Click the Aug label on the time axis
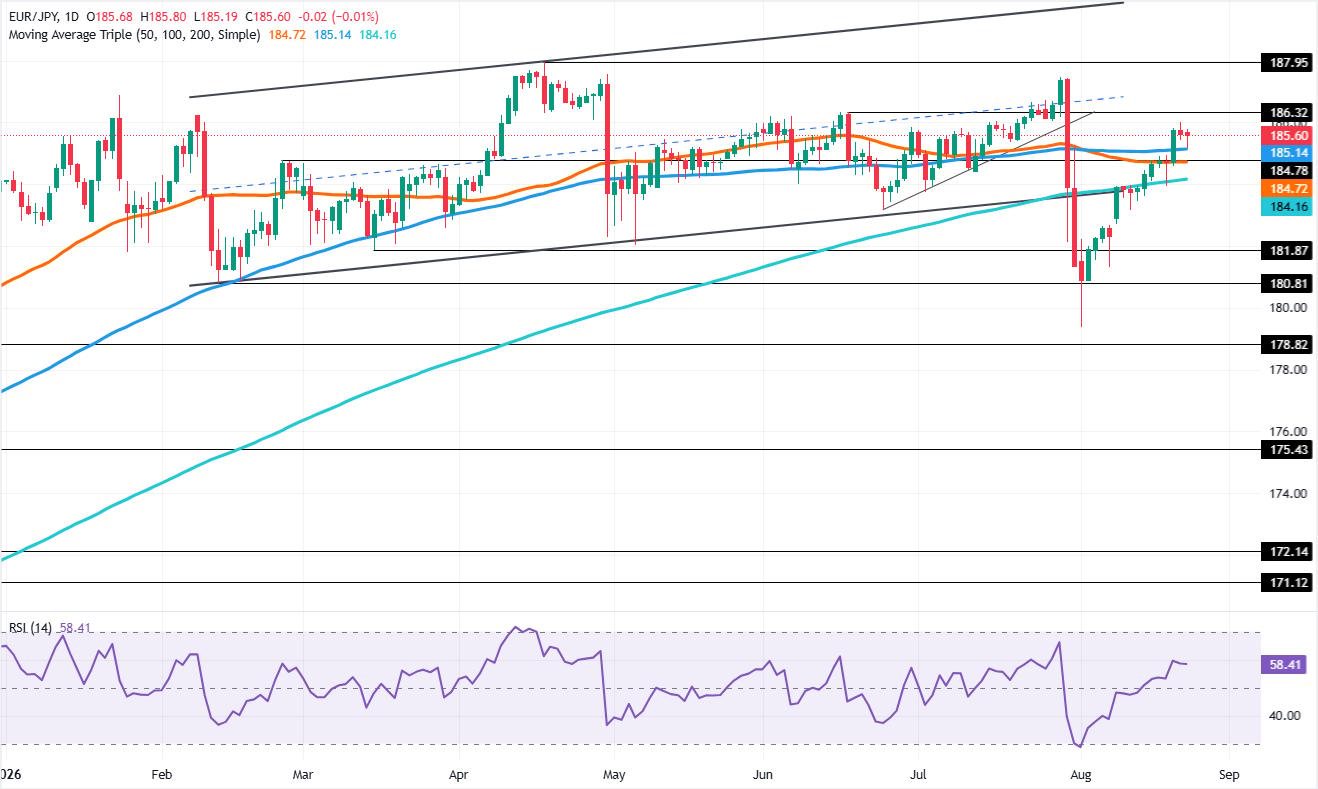This screenshot has width=1318, height=789. [1080, 775]
